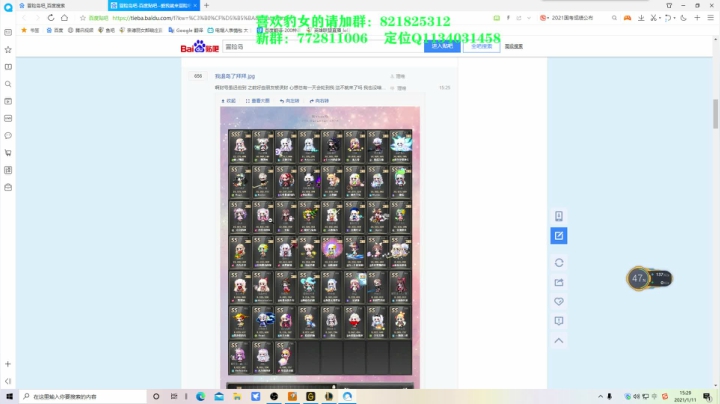Click the Baidu Tieba logo
The height and width of the screenshot is (404, 720).
coord(199,46)
